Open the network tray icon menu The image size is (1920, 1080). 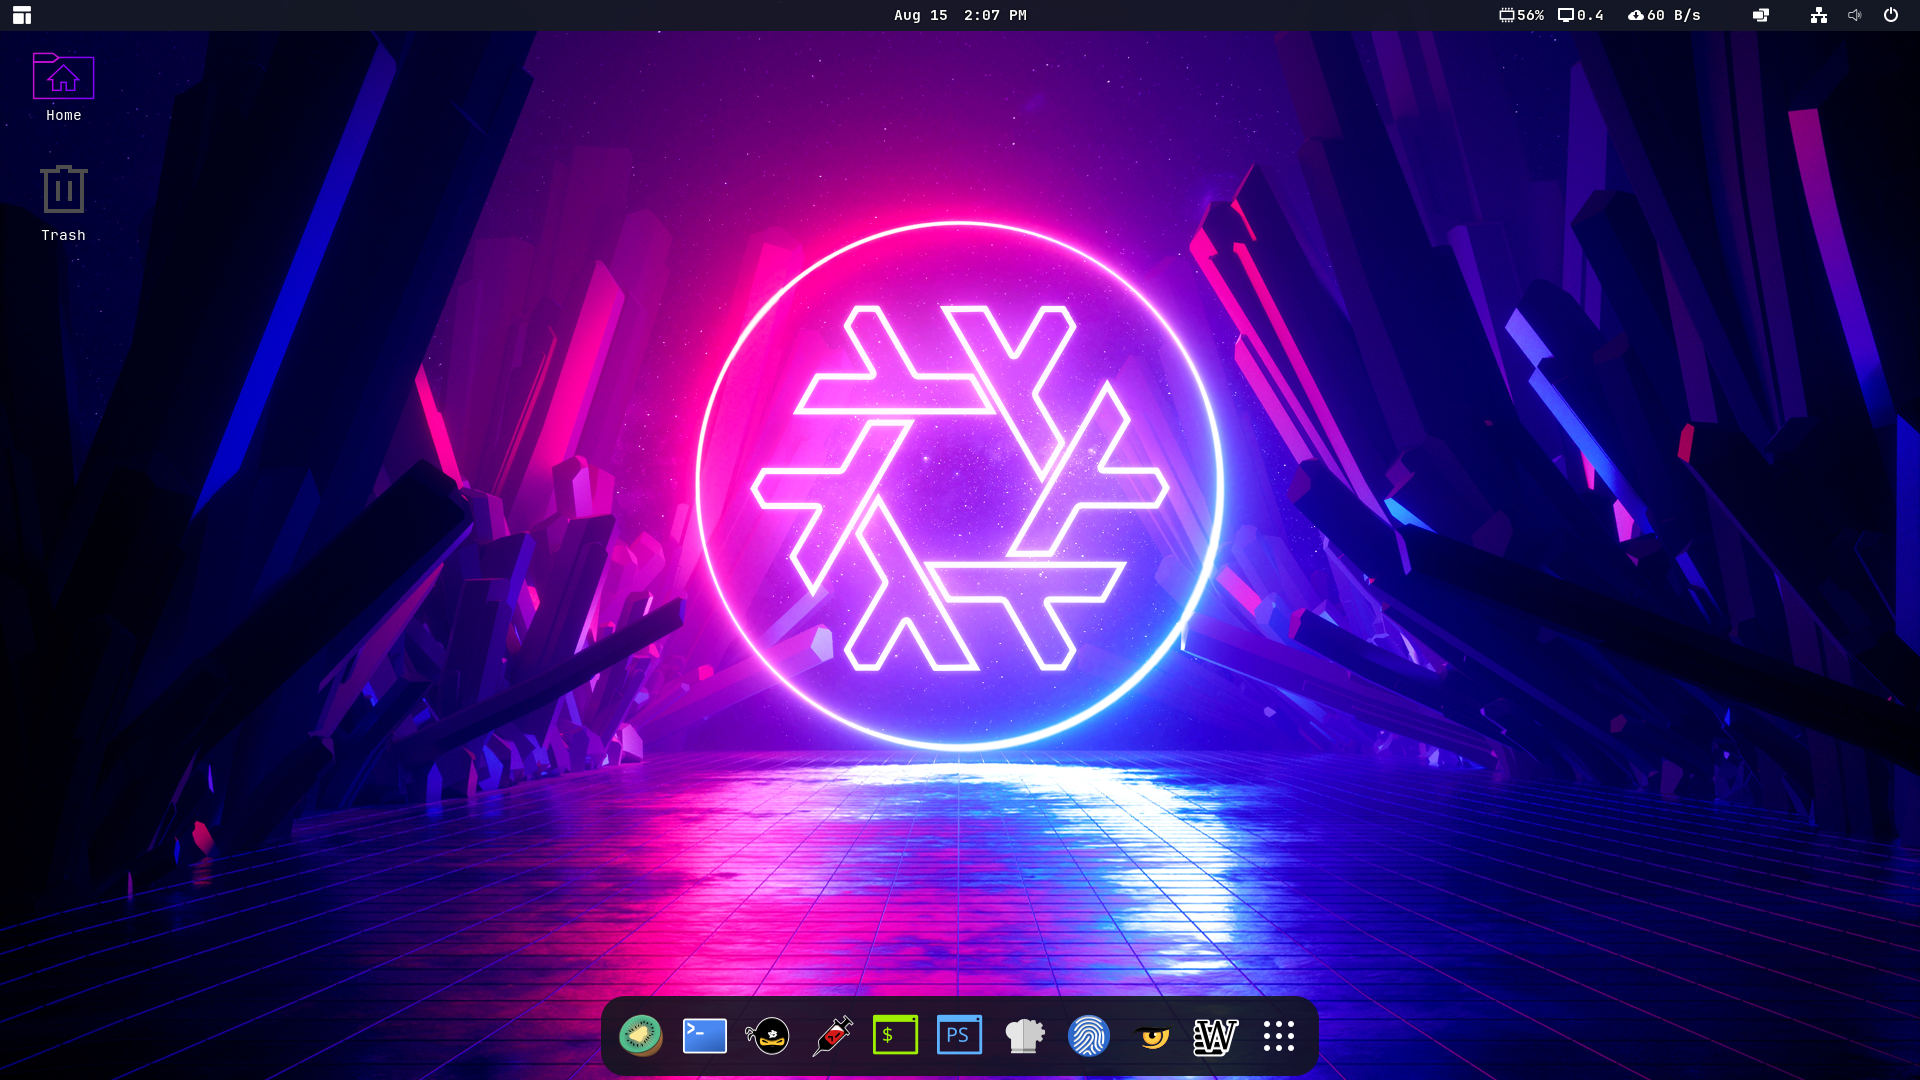[x=1818, y=15]
